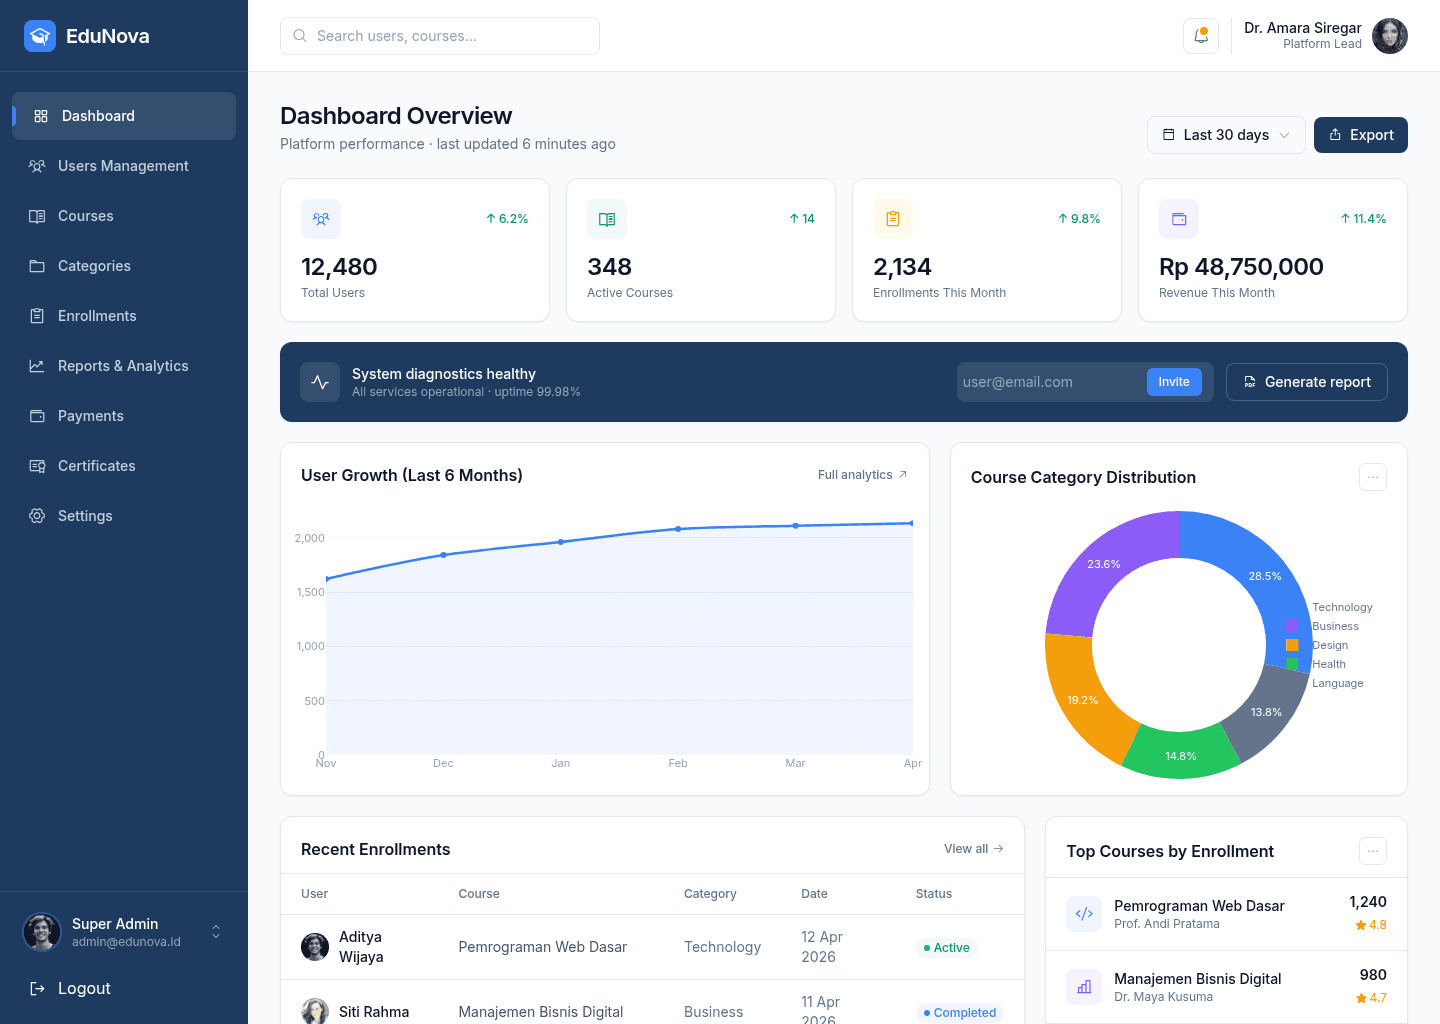Click 'Manajemen Bisnis Digital' in Siti Rahma's row
1440x1024 pixels.
click(541, 1012)
